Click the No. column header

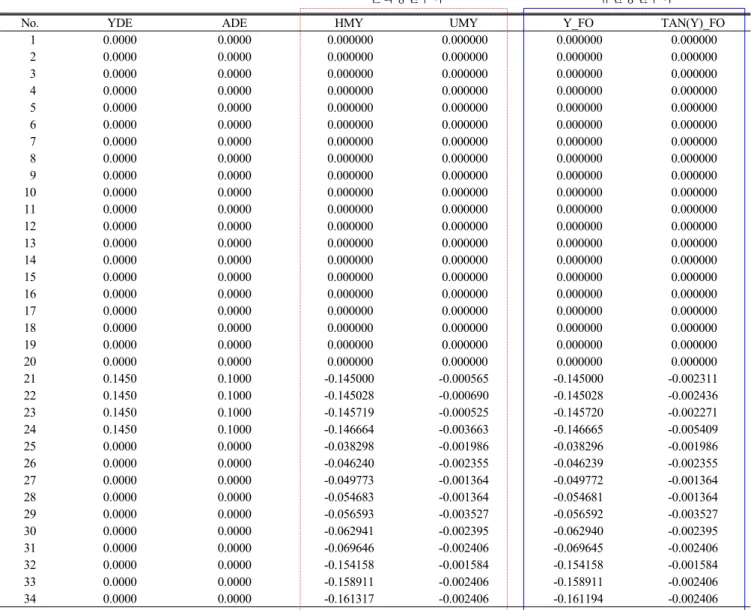point(30,23)
